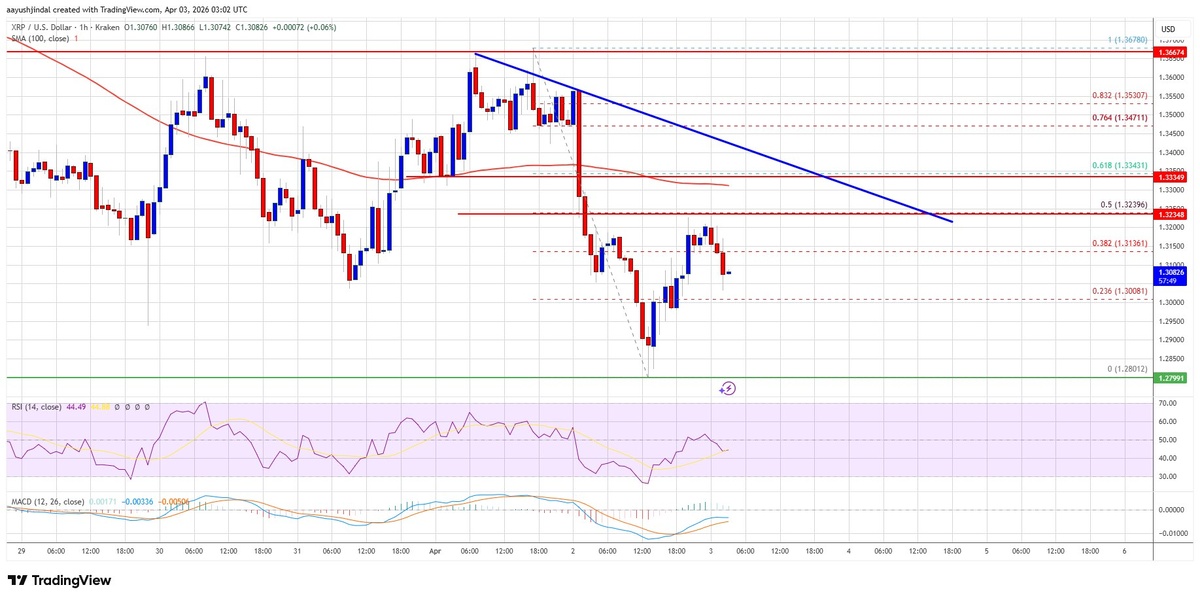Viewport: 1200px width, 600px height.
Task: Click the 31 date label on time axis
Action: click(x=296, y=551)
